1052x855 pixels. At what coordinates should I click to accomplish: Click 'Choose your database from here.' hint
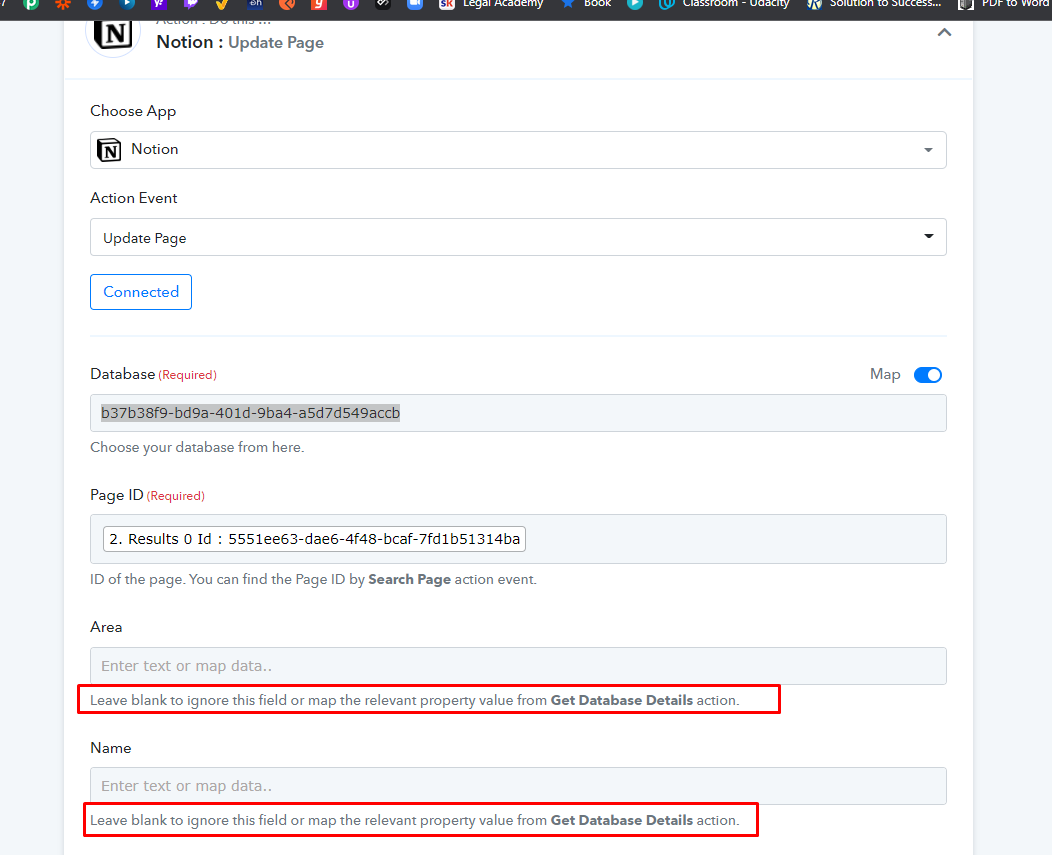point(197,447)
